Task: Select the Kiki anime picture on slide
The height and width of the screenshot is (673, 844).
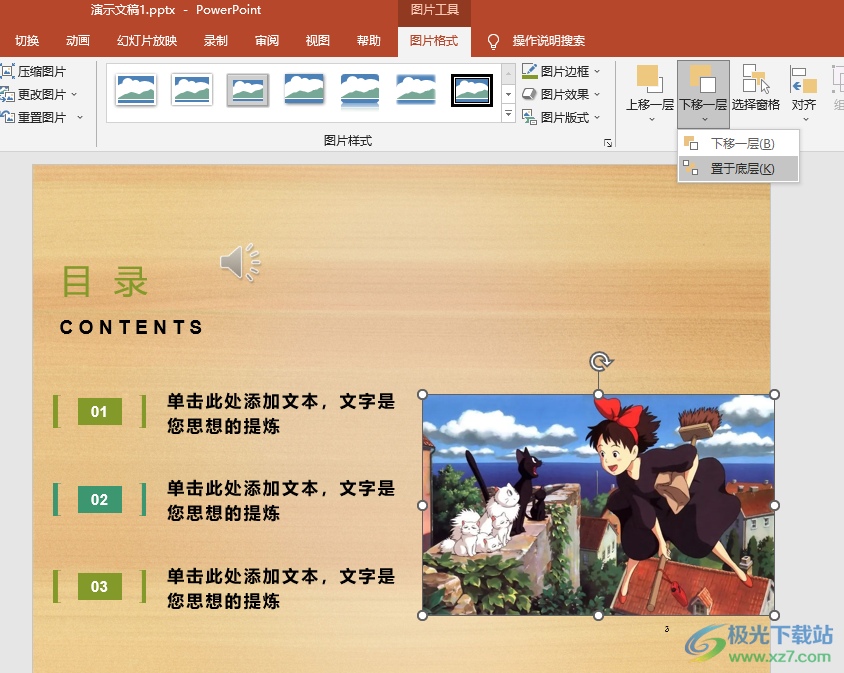Action: (x=598, y=505)
